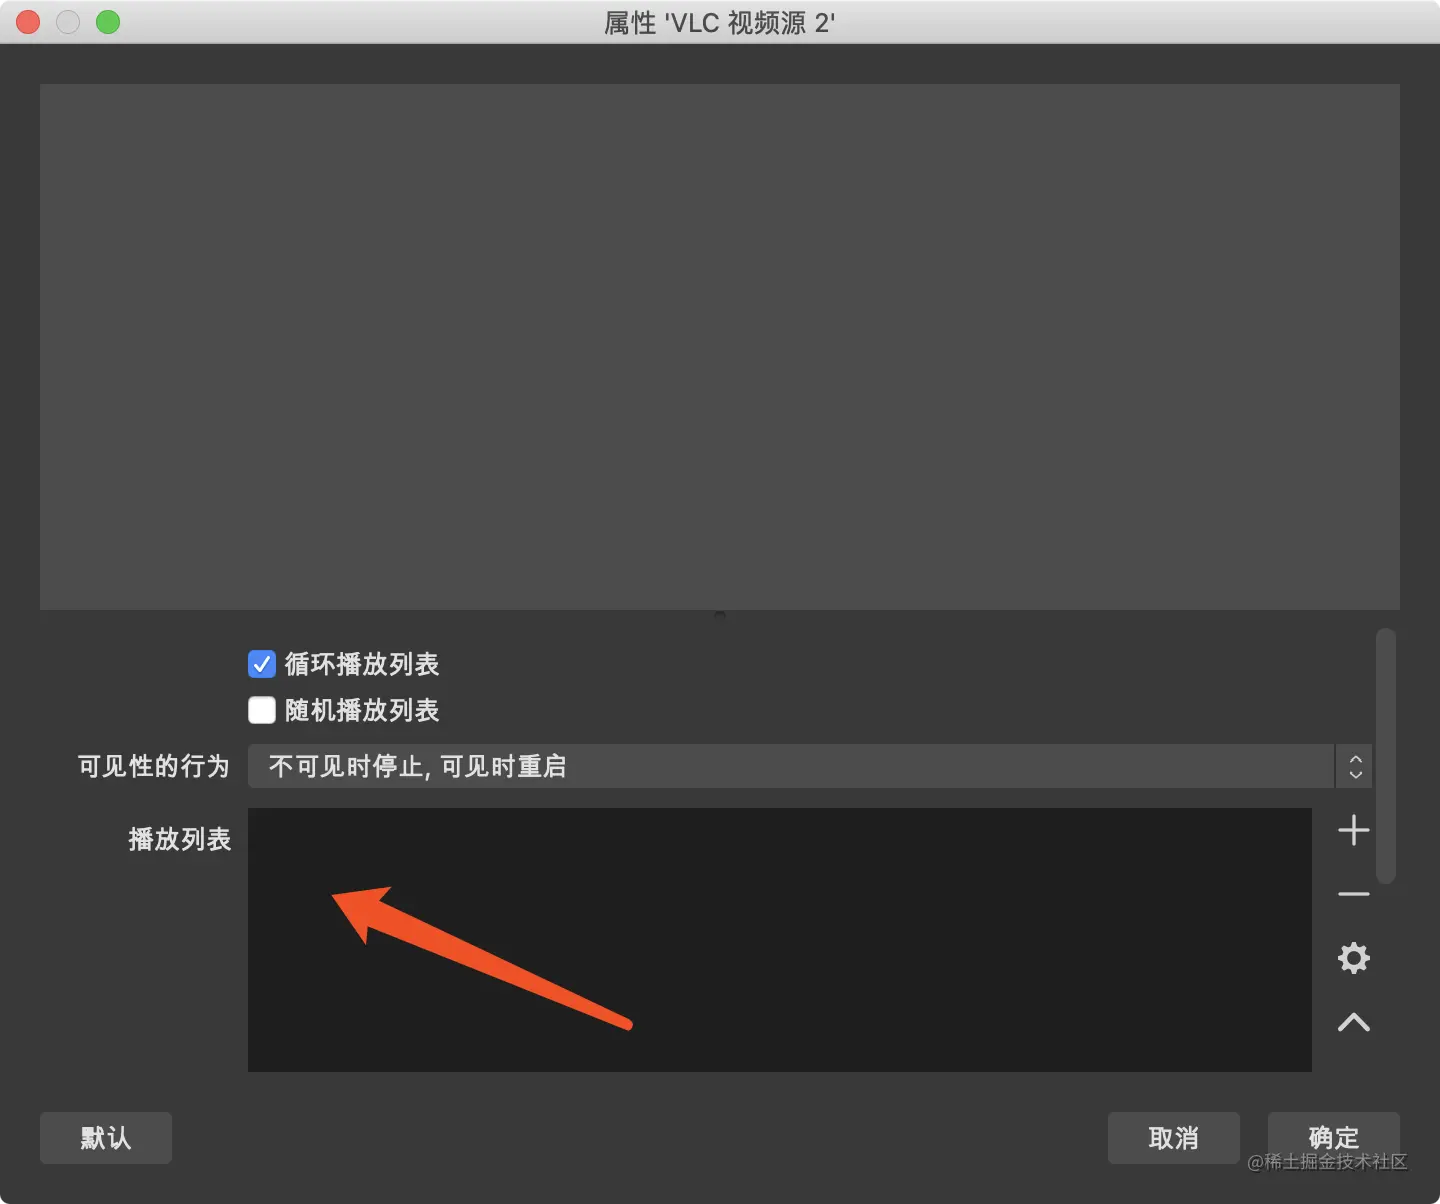Close the properties window with red button
The height and width of the screenshot is (1204, 1440).
tap(28, 22)
